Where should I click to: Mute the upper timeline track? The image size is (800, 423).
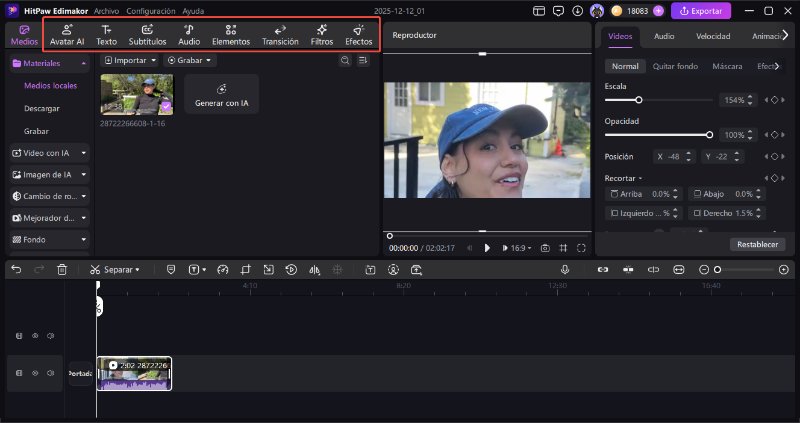point(50,336)
